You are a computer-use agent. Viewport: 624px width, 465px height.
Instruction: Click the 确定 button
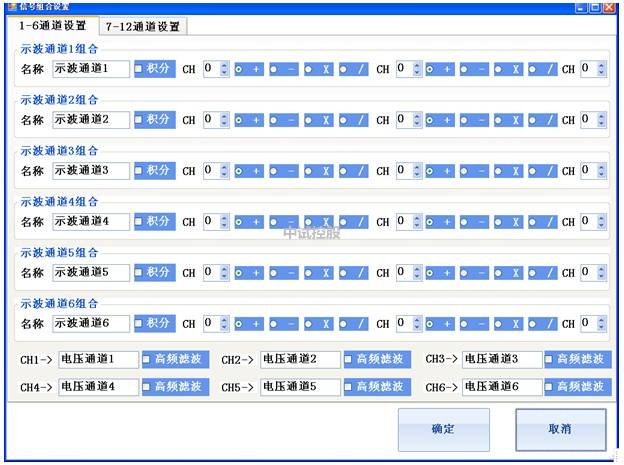(x=443, y=429)
